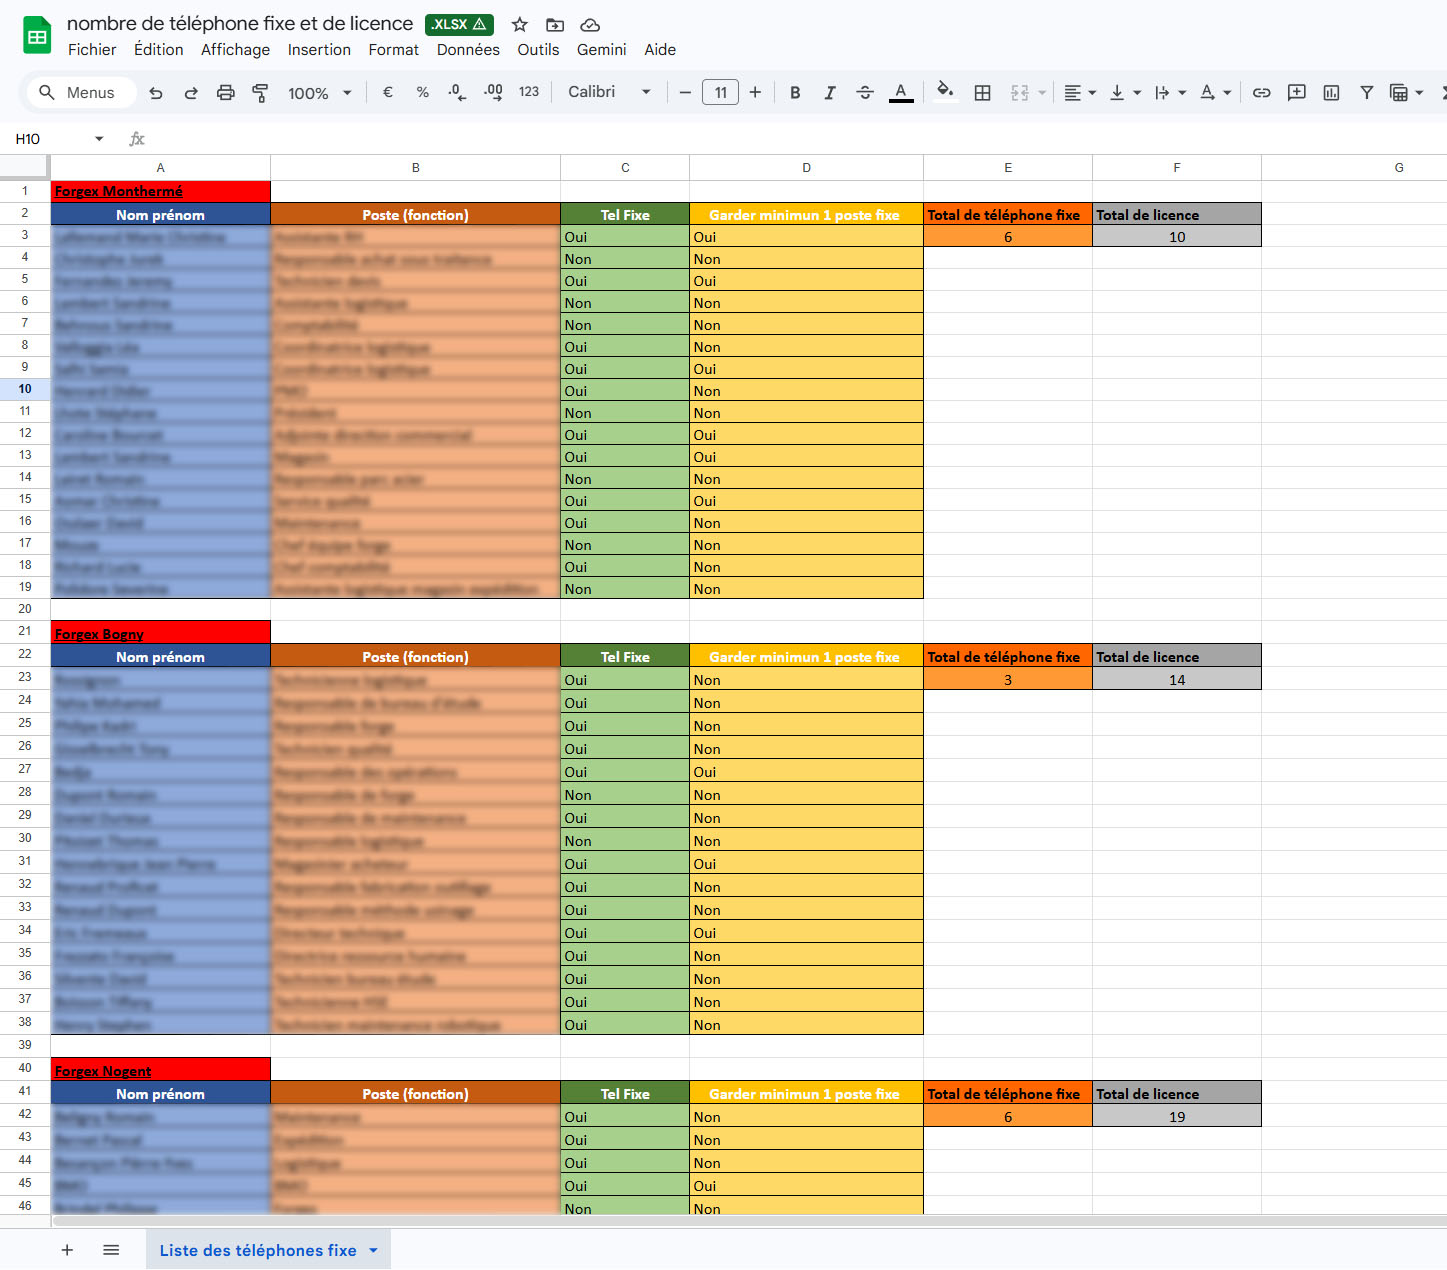Click the font size 11 field
The image size is (1447, 1270).
(720, 92)
